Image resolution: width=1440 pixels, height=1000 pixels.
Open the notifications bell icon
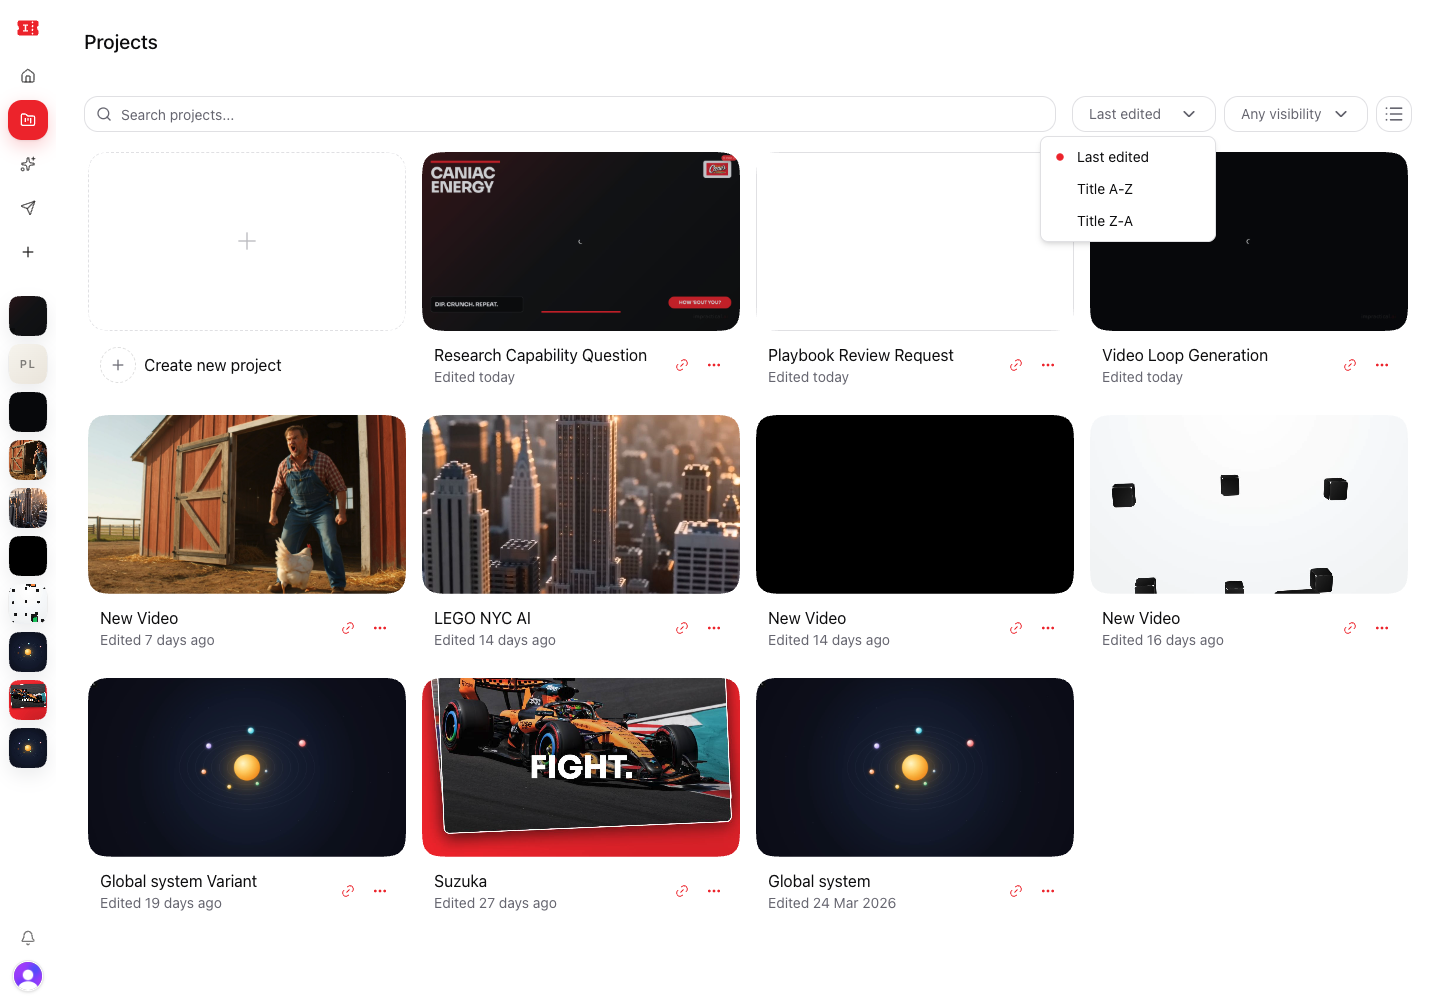tap(28, 938)
